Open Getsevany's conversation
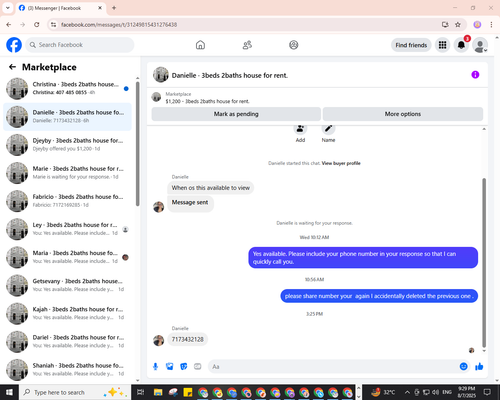Image resolution: width=500 pixels, height=400 pixels. (67, 285)
